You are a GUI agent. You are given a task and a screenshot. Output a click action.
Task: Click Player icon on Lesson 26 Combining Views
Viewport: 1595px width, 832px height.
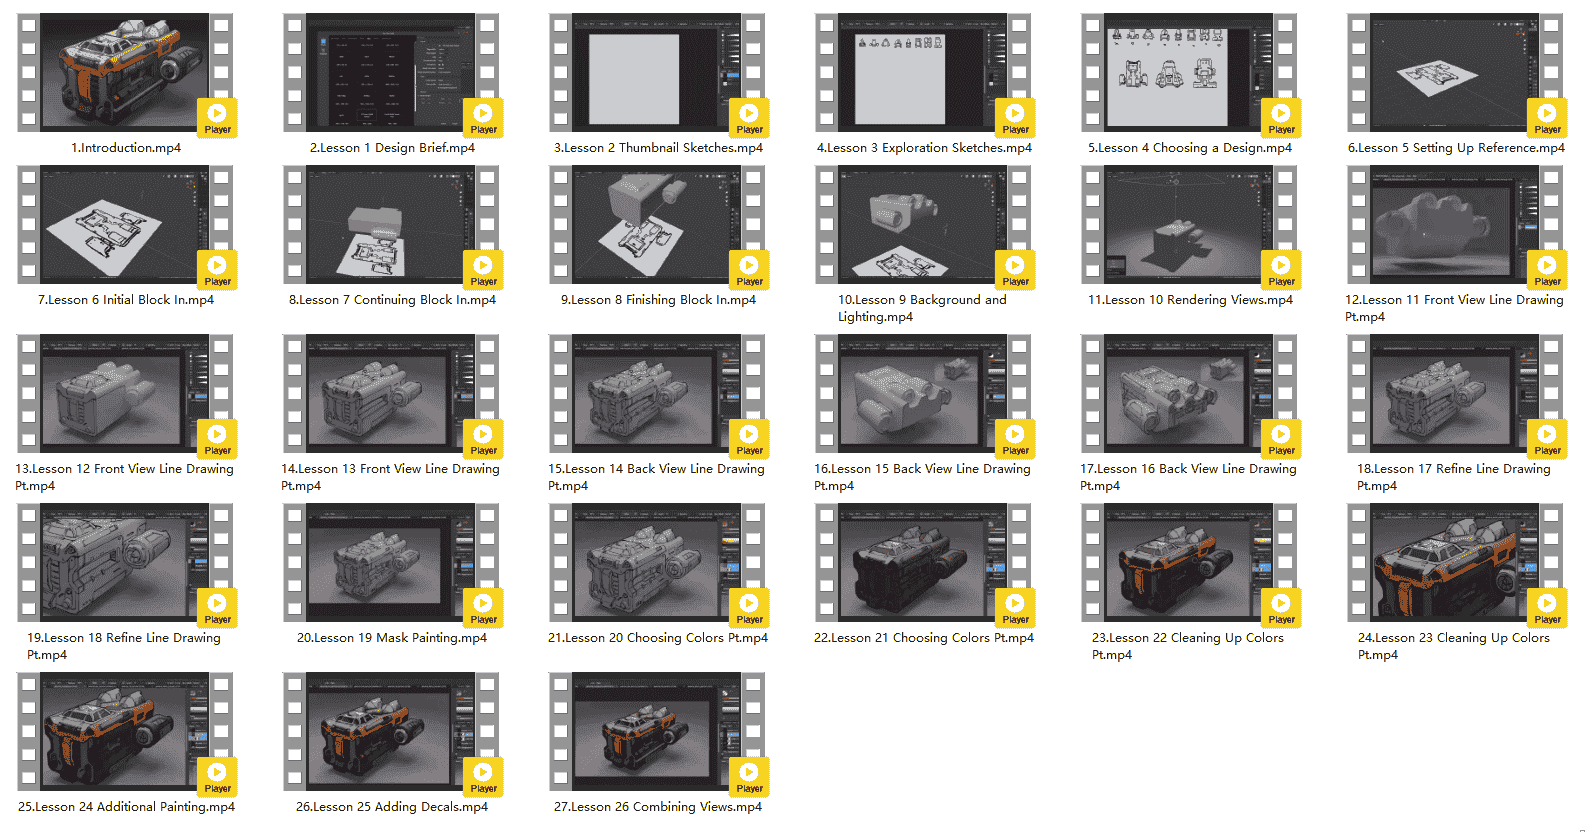click(749, 776)
